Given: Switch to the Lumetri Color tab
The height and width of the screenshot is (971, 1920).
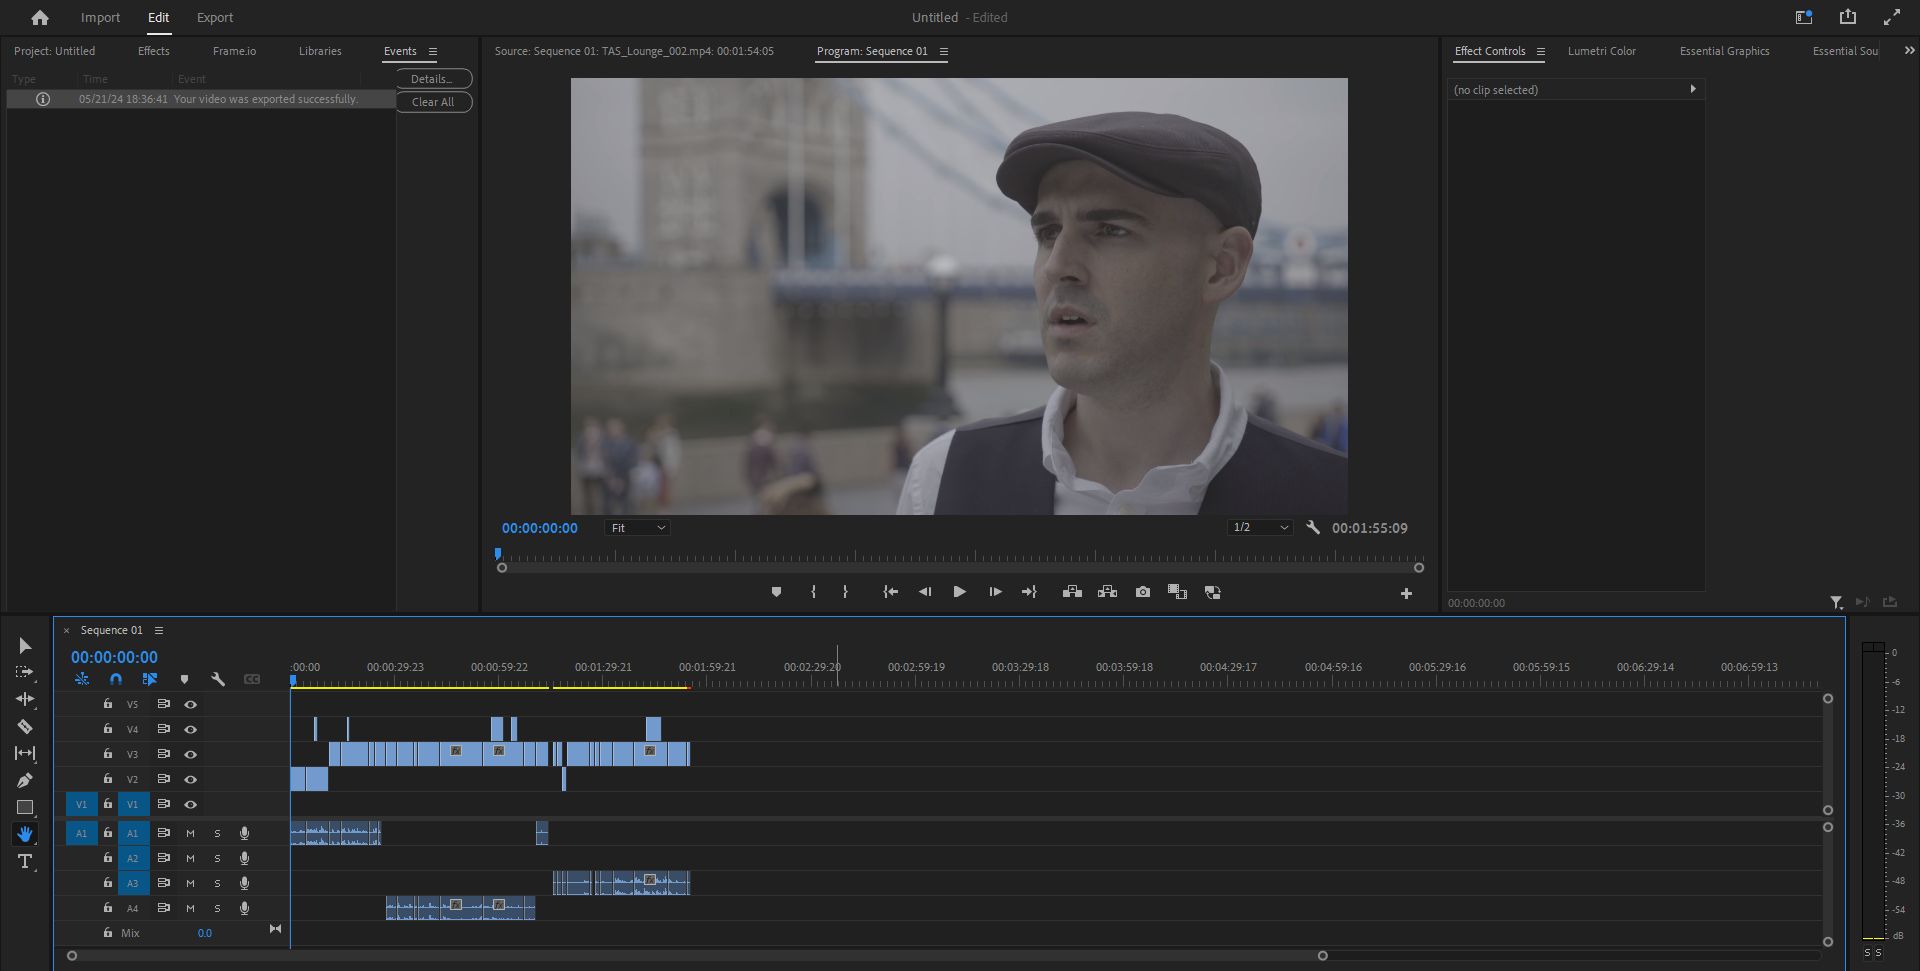Looking at the screenshot, I should coord(1601,51).
